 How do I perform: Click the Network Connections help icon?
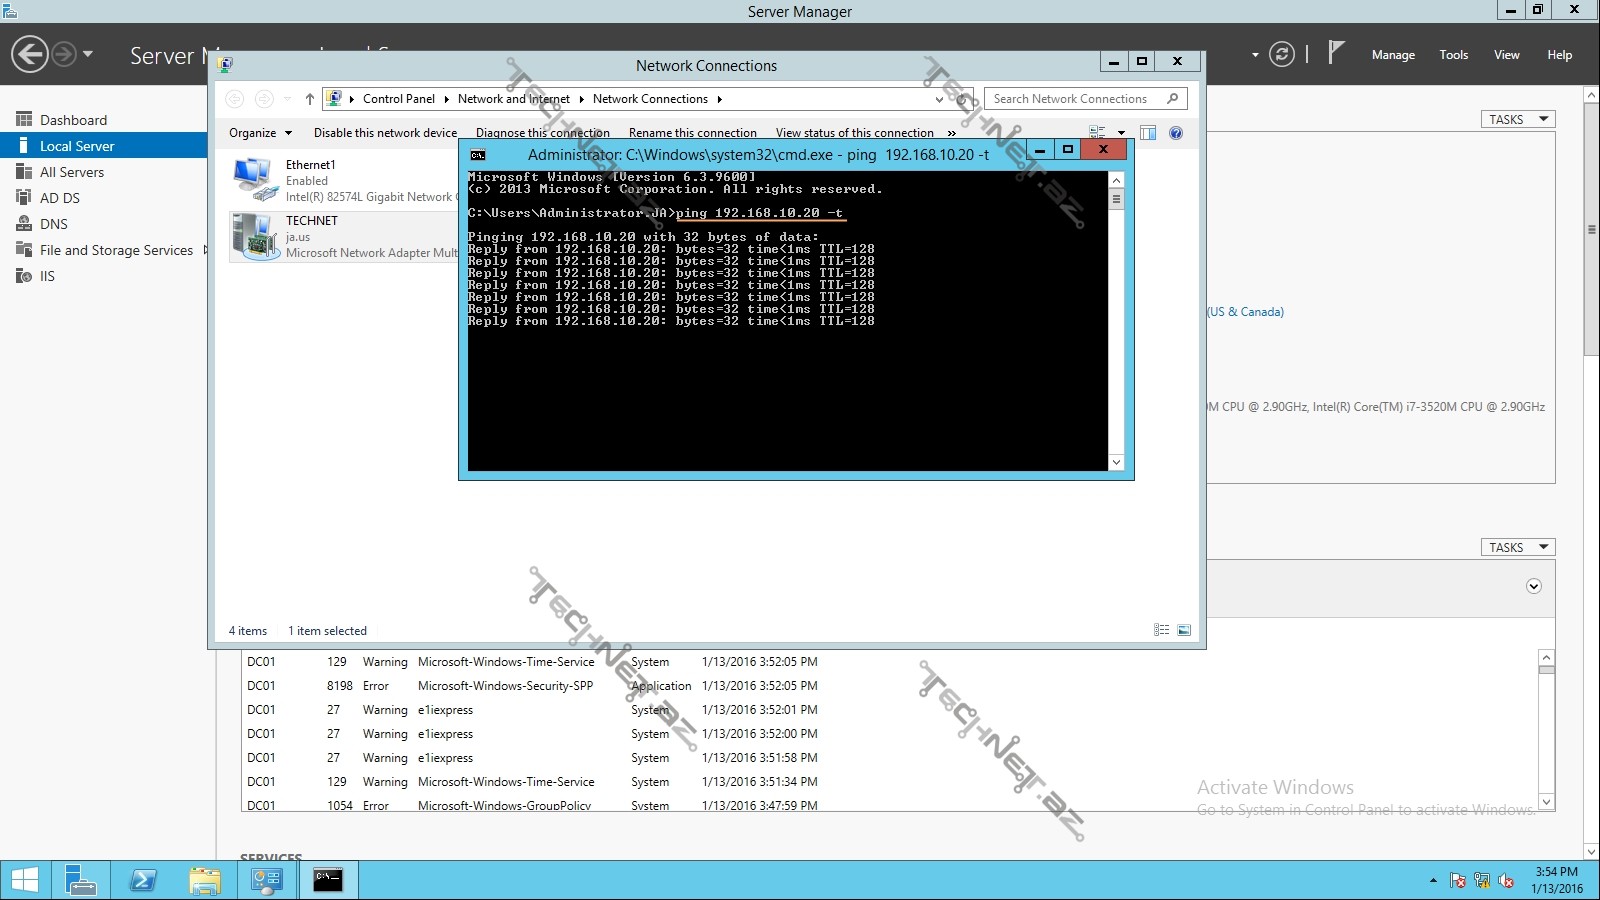[x=1176, y=133]
